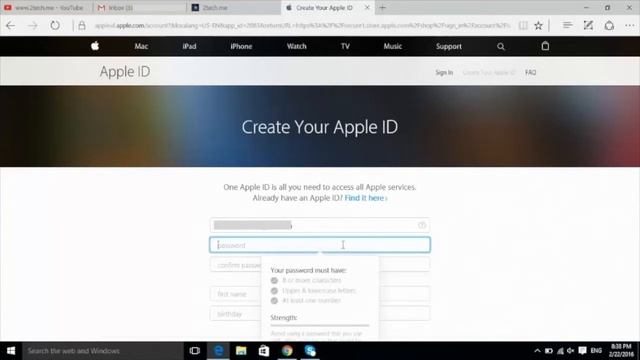Open Task View on the taskbar
The image size is (640, 360).
tap(195, 351)
